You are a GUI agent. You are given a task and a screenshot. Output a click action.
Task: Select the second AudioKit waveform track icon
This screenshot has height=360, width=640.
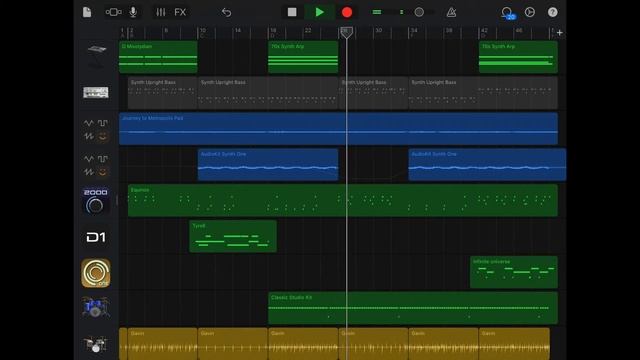pyautogui.click(x=96, y=165)
